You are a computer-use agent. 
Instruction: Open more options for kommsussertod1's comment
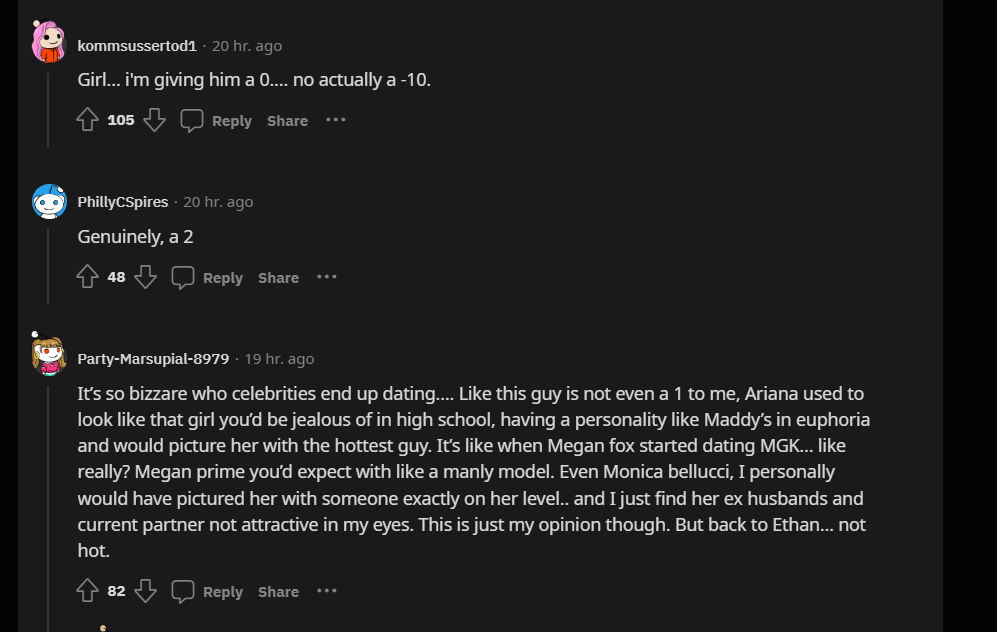click(x=336, y=120)
